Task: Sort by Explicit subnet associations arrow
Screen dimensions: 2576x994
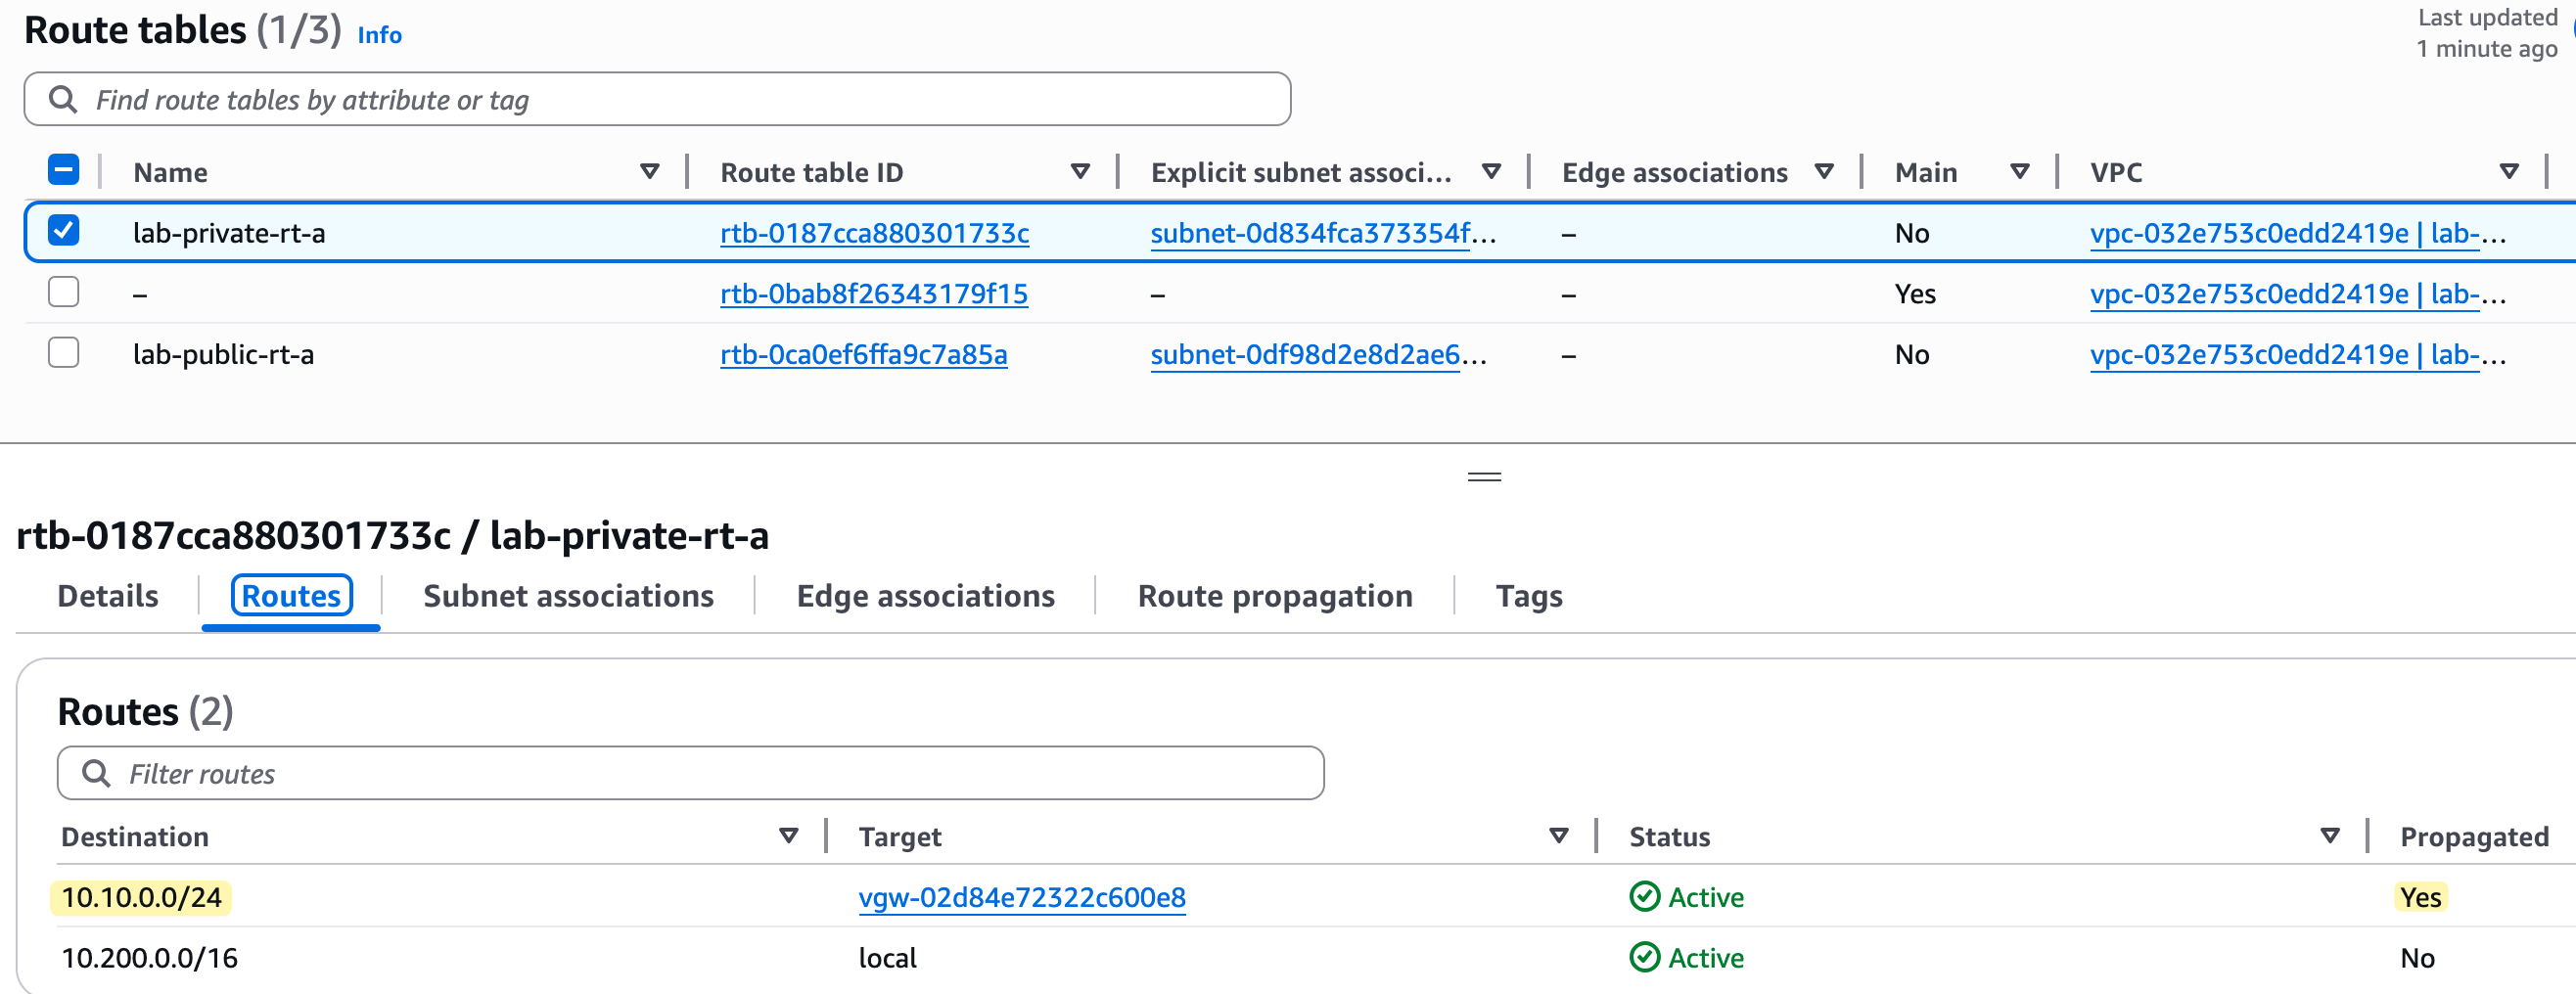Action: coord(1491,172)
